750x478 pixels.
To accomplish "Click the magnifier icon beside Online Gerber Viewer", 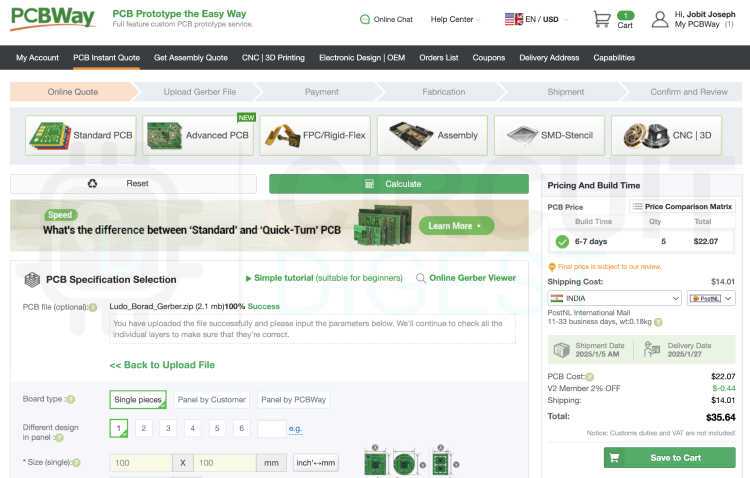I will pos(420,278).
